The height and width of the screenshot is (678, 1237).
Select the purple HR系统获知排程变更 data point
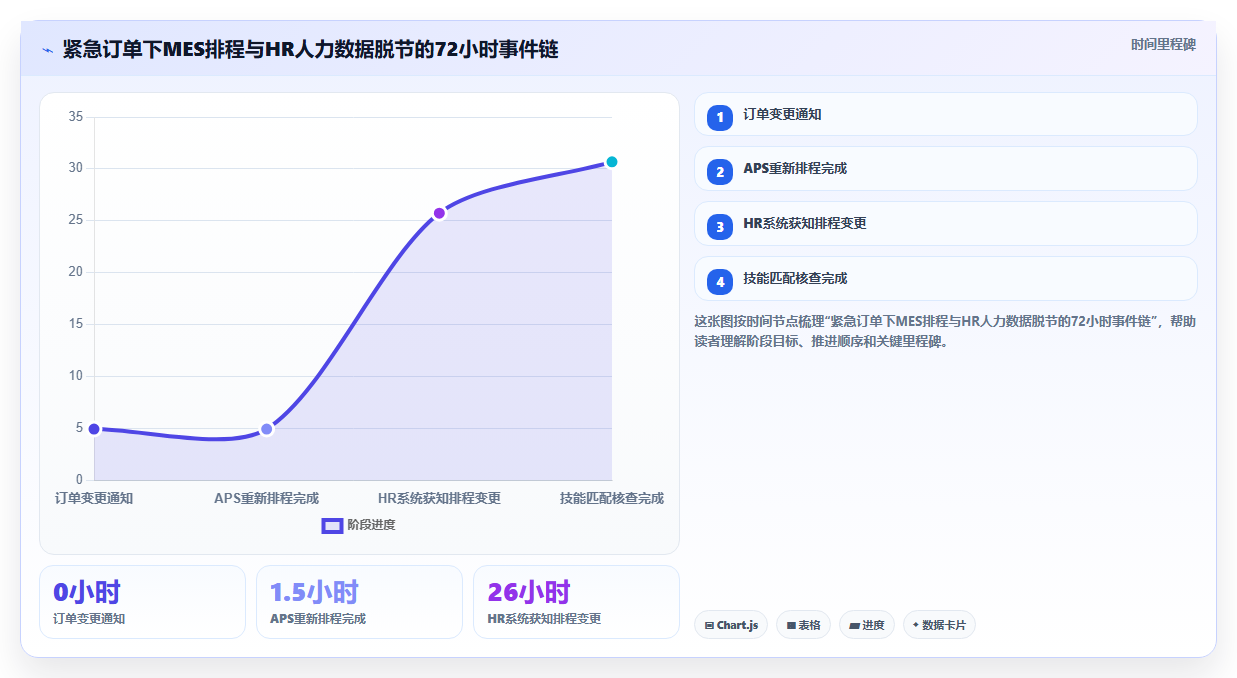(x=439, y=213)
